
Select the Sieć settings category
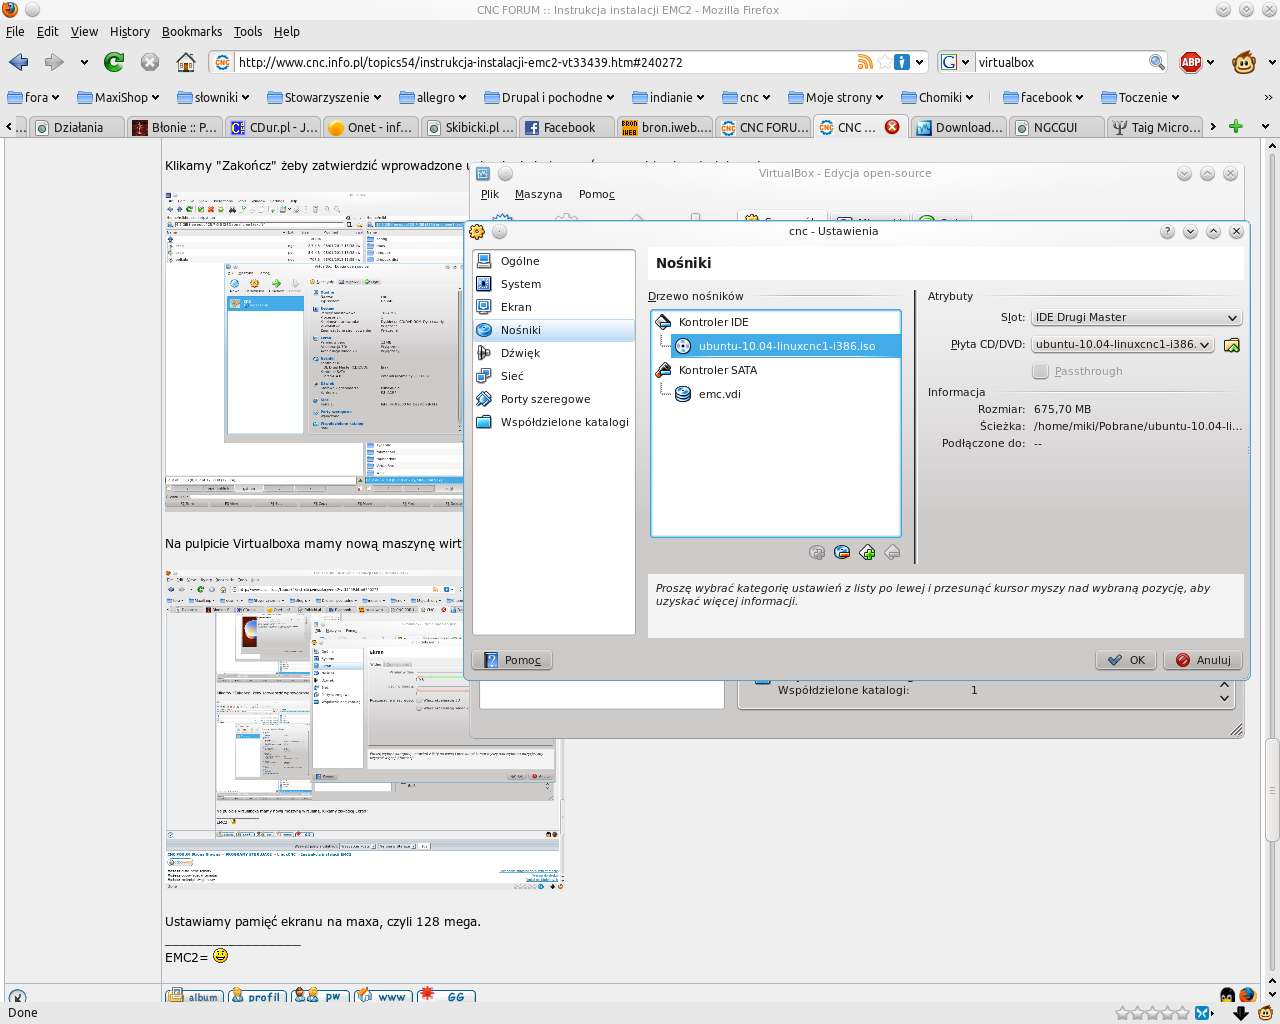[x=554, y=376]
